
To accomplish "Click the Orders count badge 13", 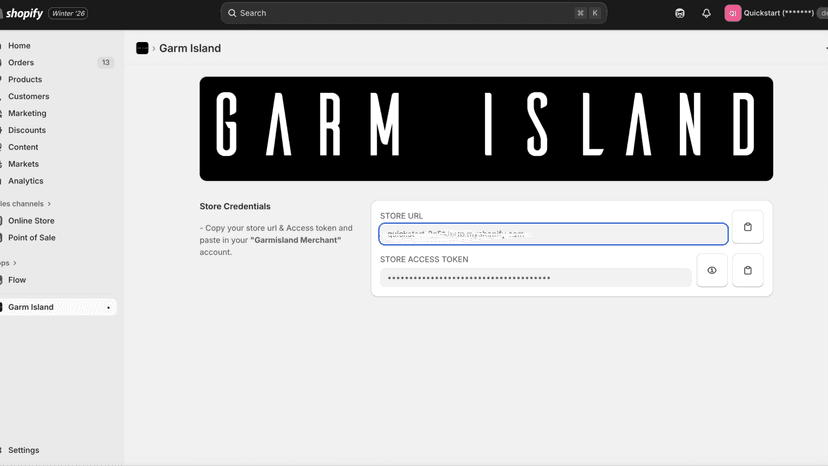I will 106,62.
